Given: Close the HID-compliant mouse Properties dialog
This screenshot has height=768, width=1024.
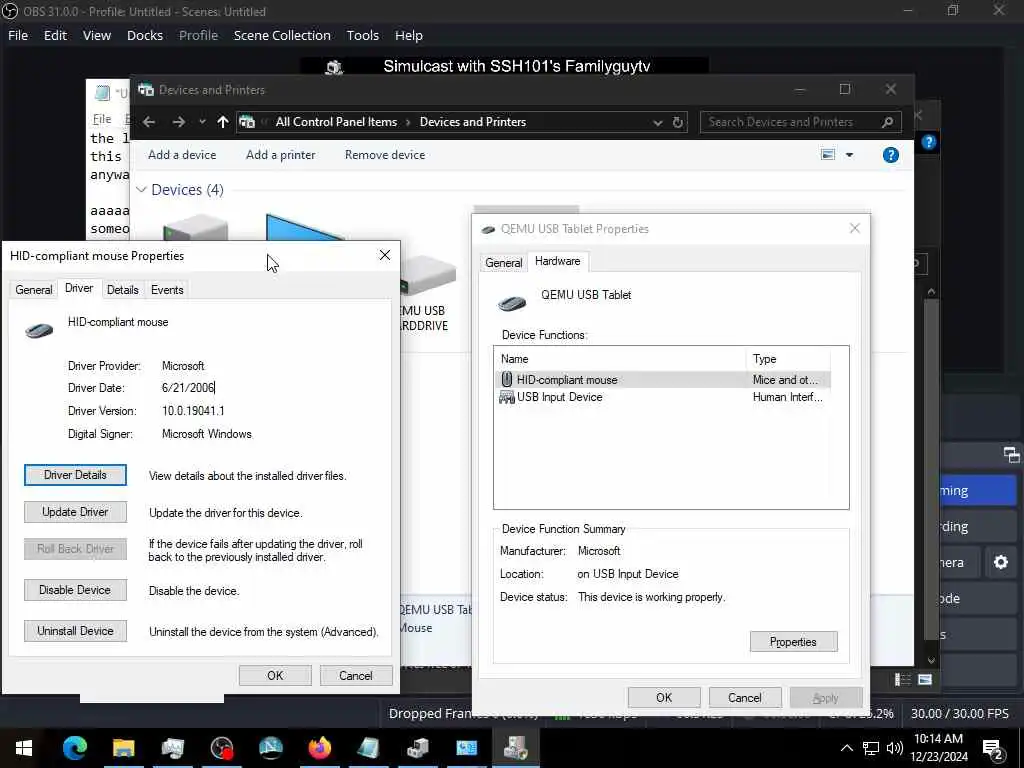Looking at the screenshot, I should pos(385,255).
